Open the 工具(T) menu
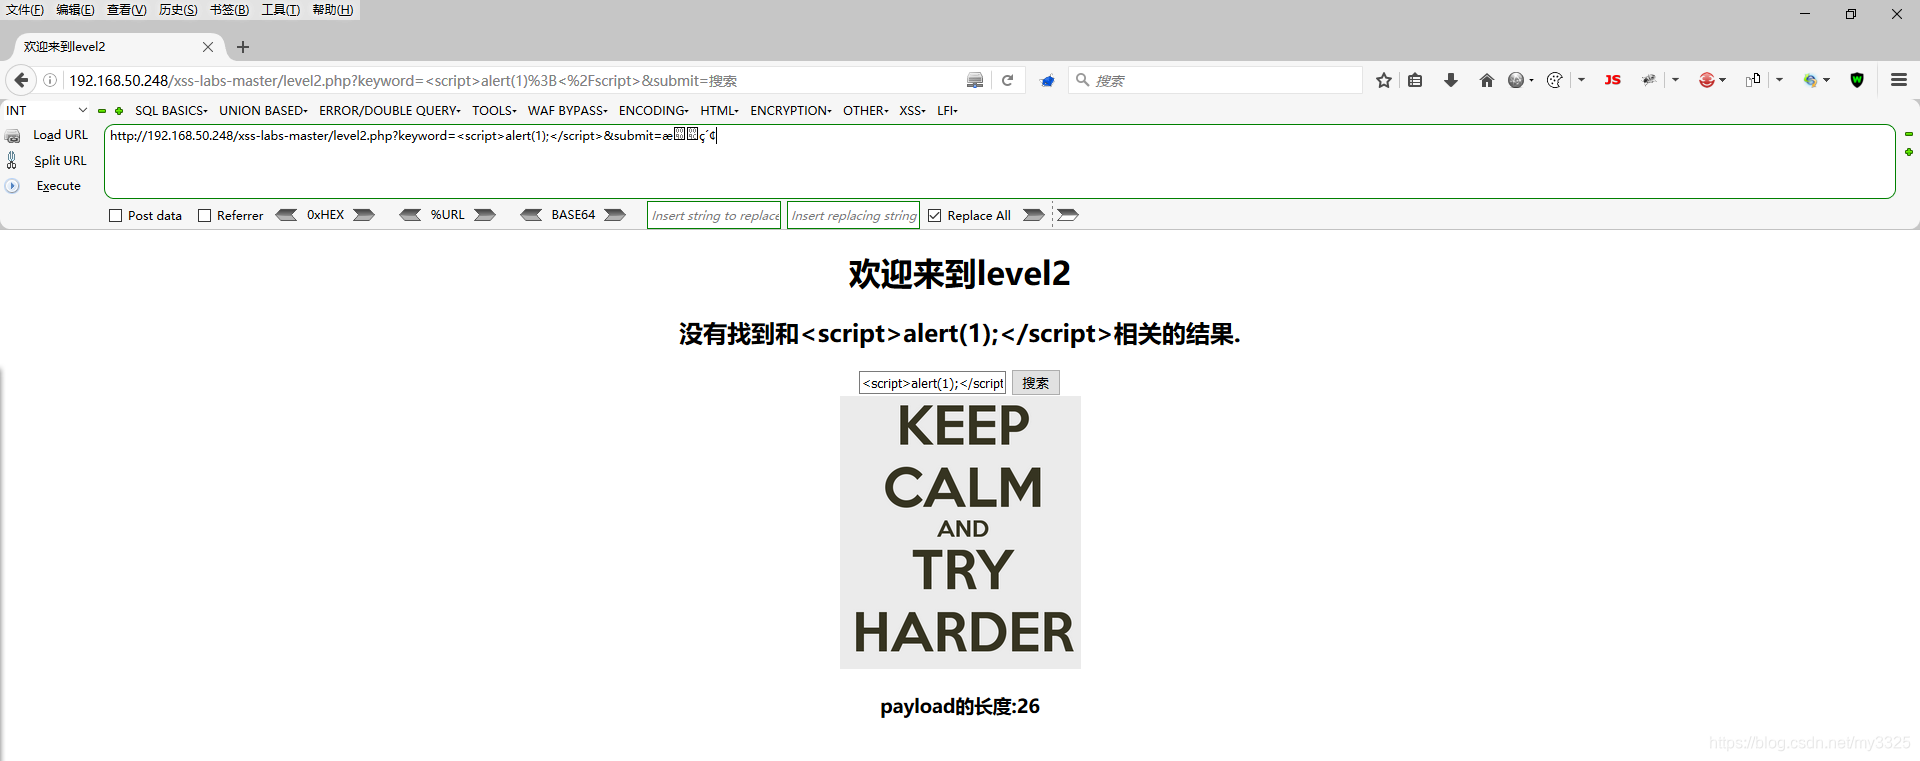The image size is (1920, 761). click(281, 10)
